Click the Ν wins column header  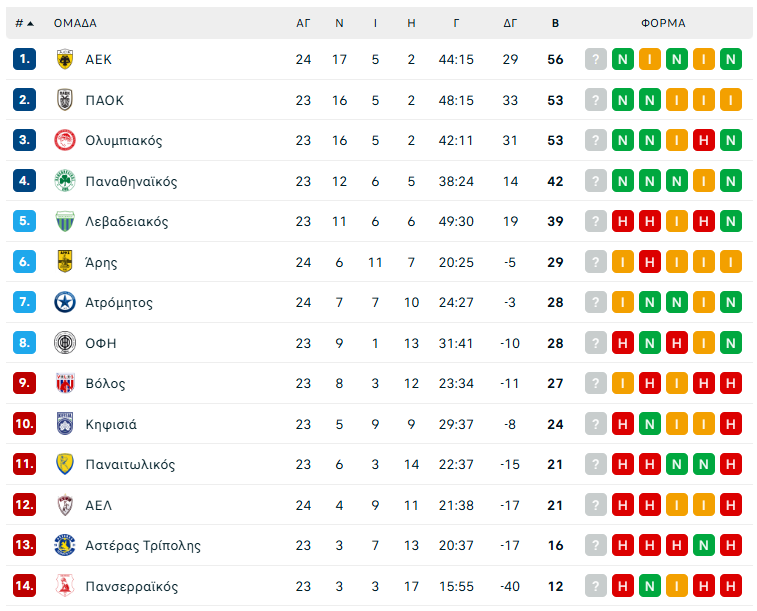pos(339,23)
